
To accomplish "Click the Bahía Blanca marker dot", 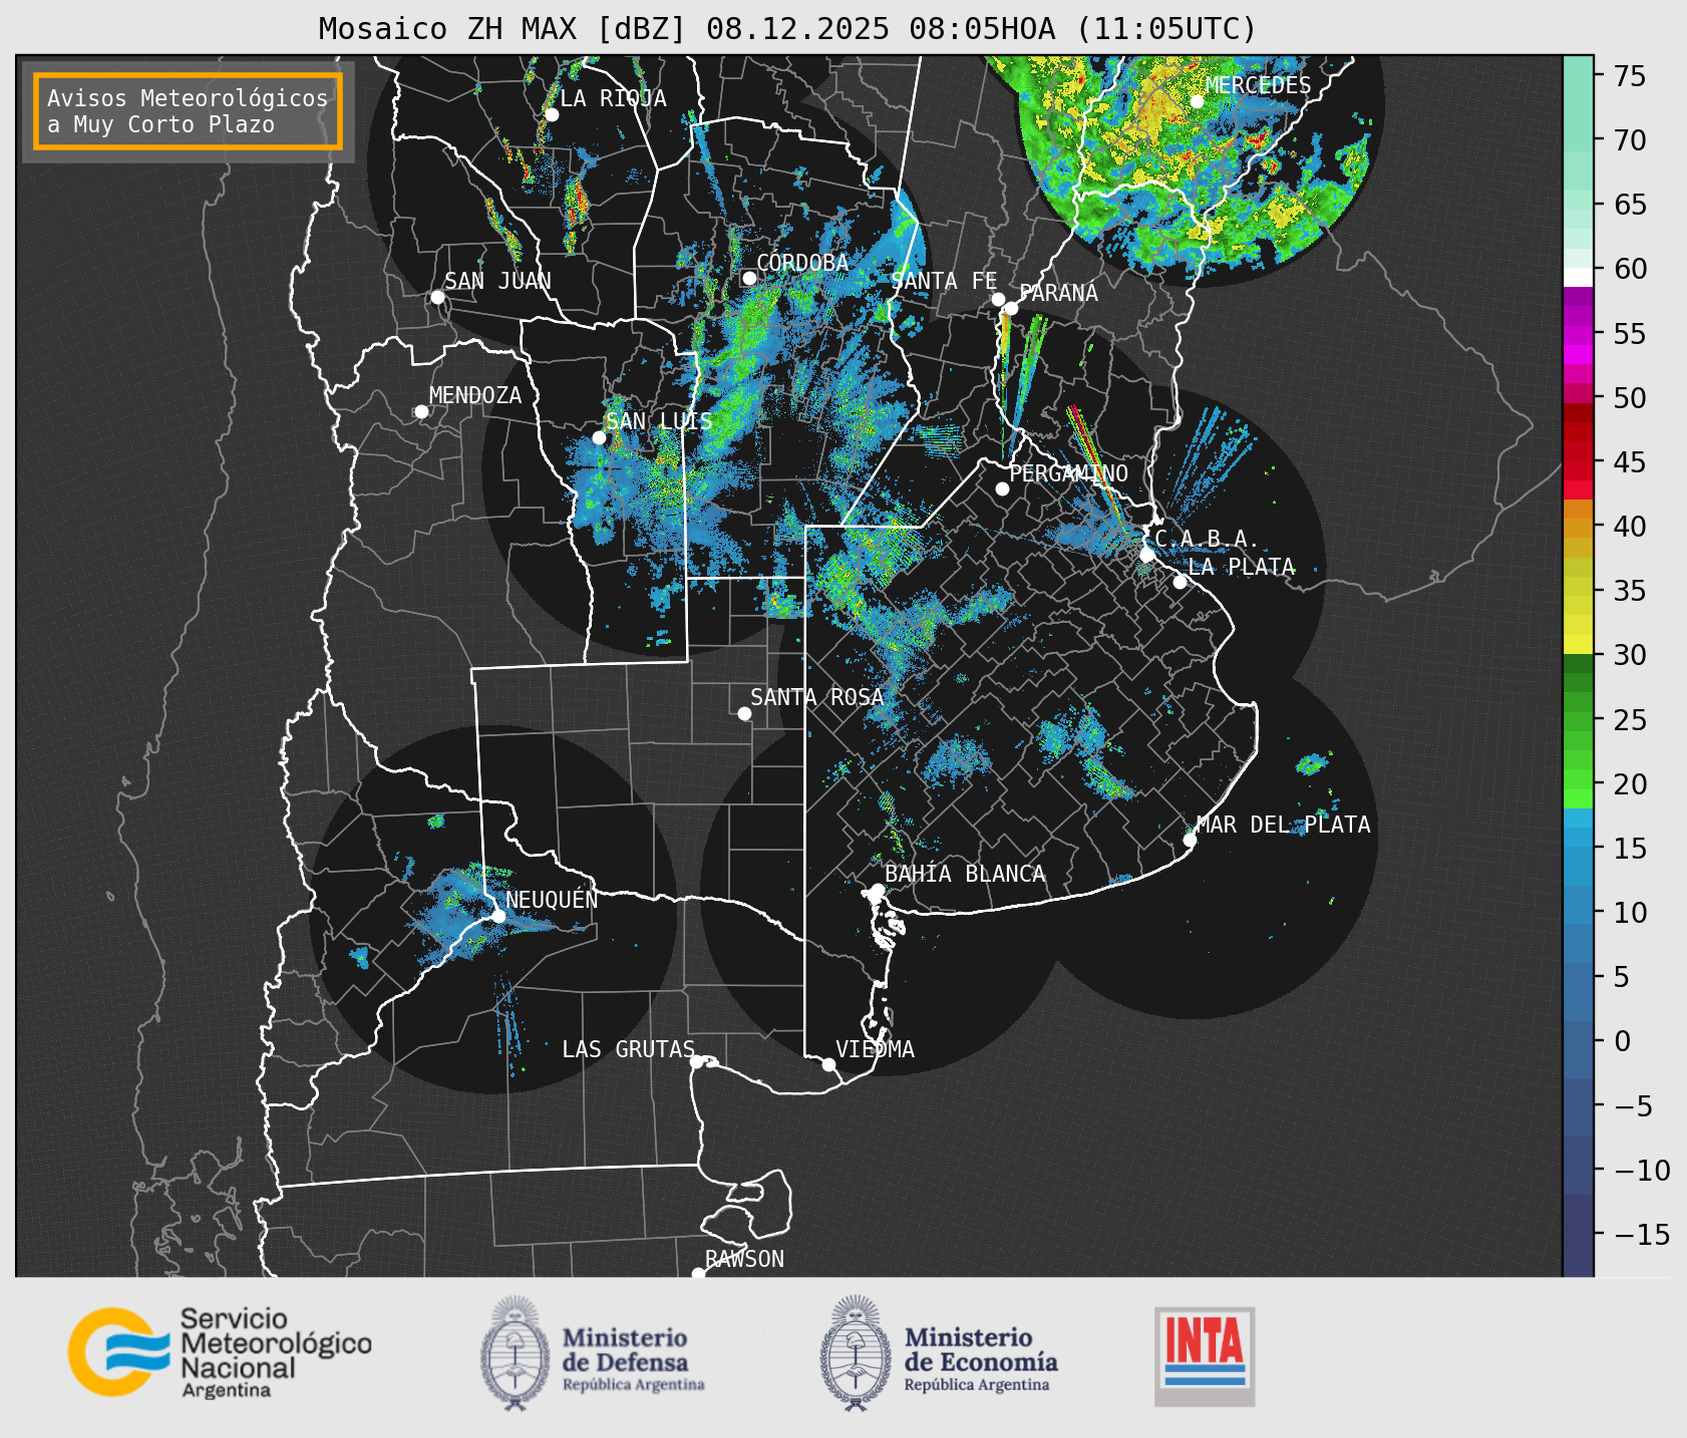I will (877, 890).
